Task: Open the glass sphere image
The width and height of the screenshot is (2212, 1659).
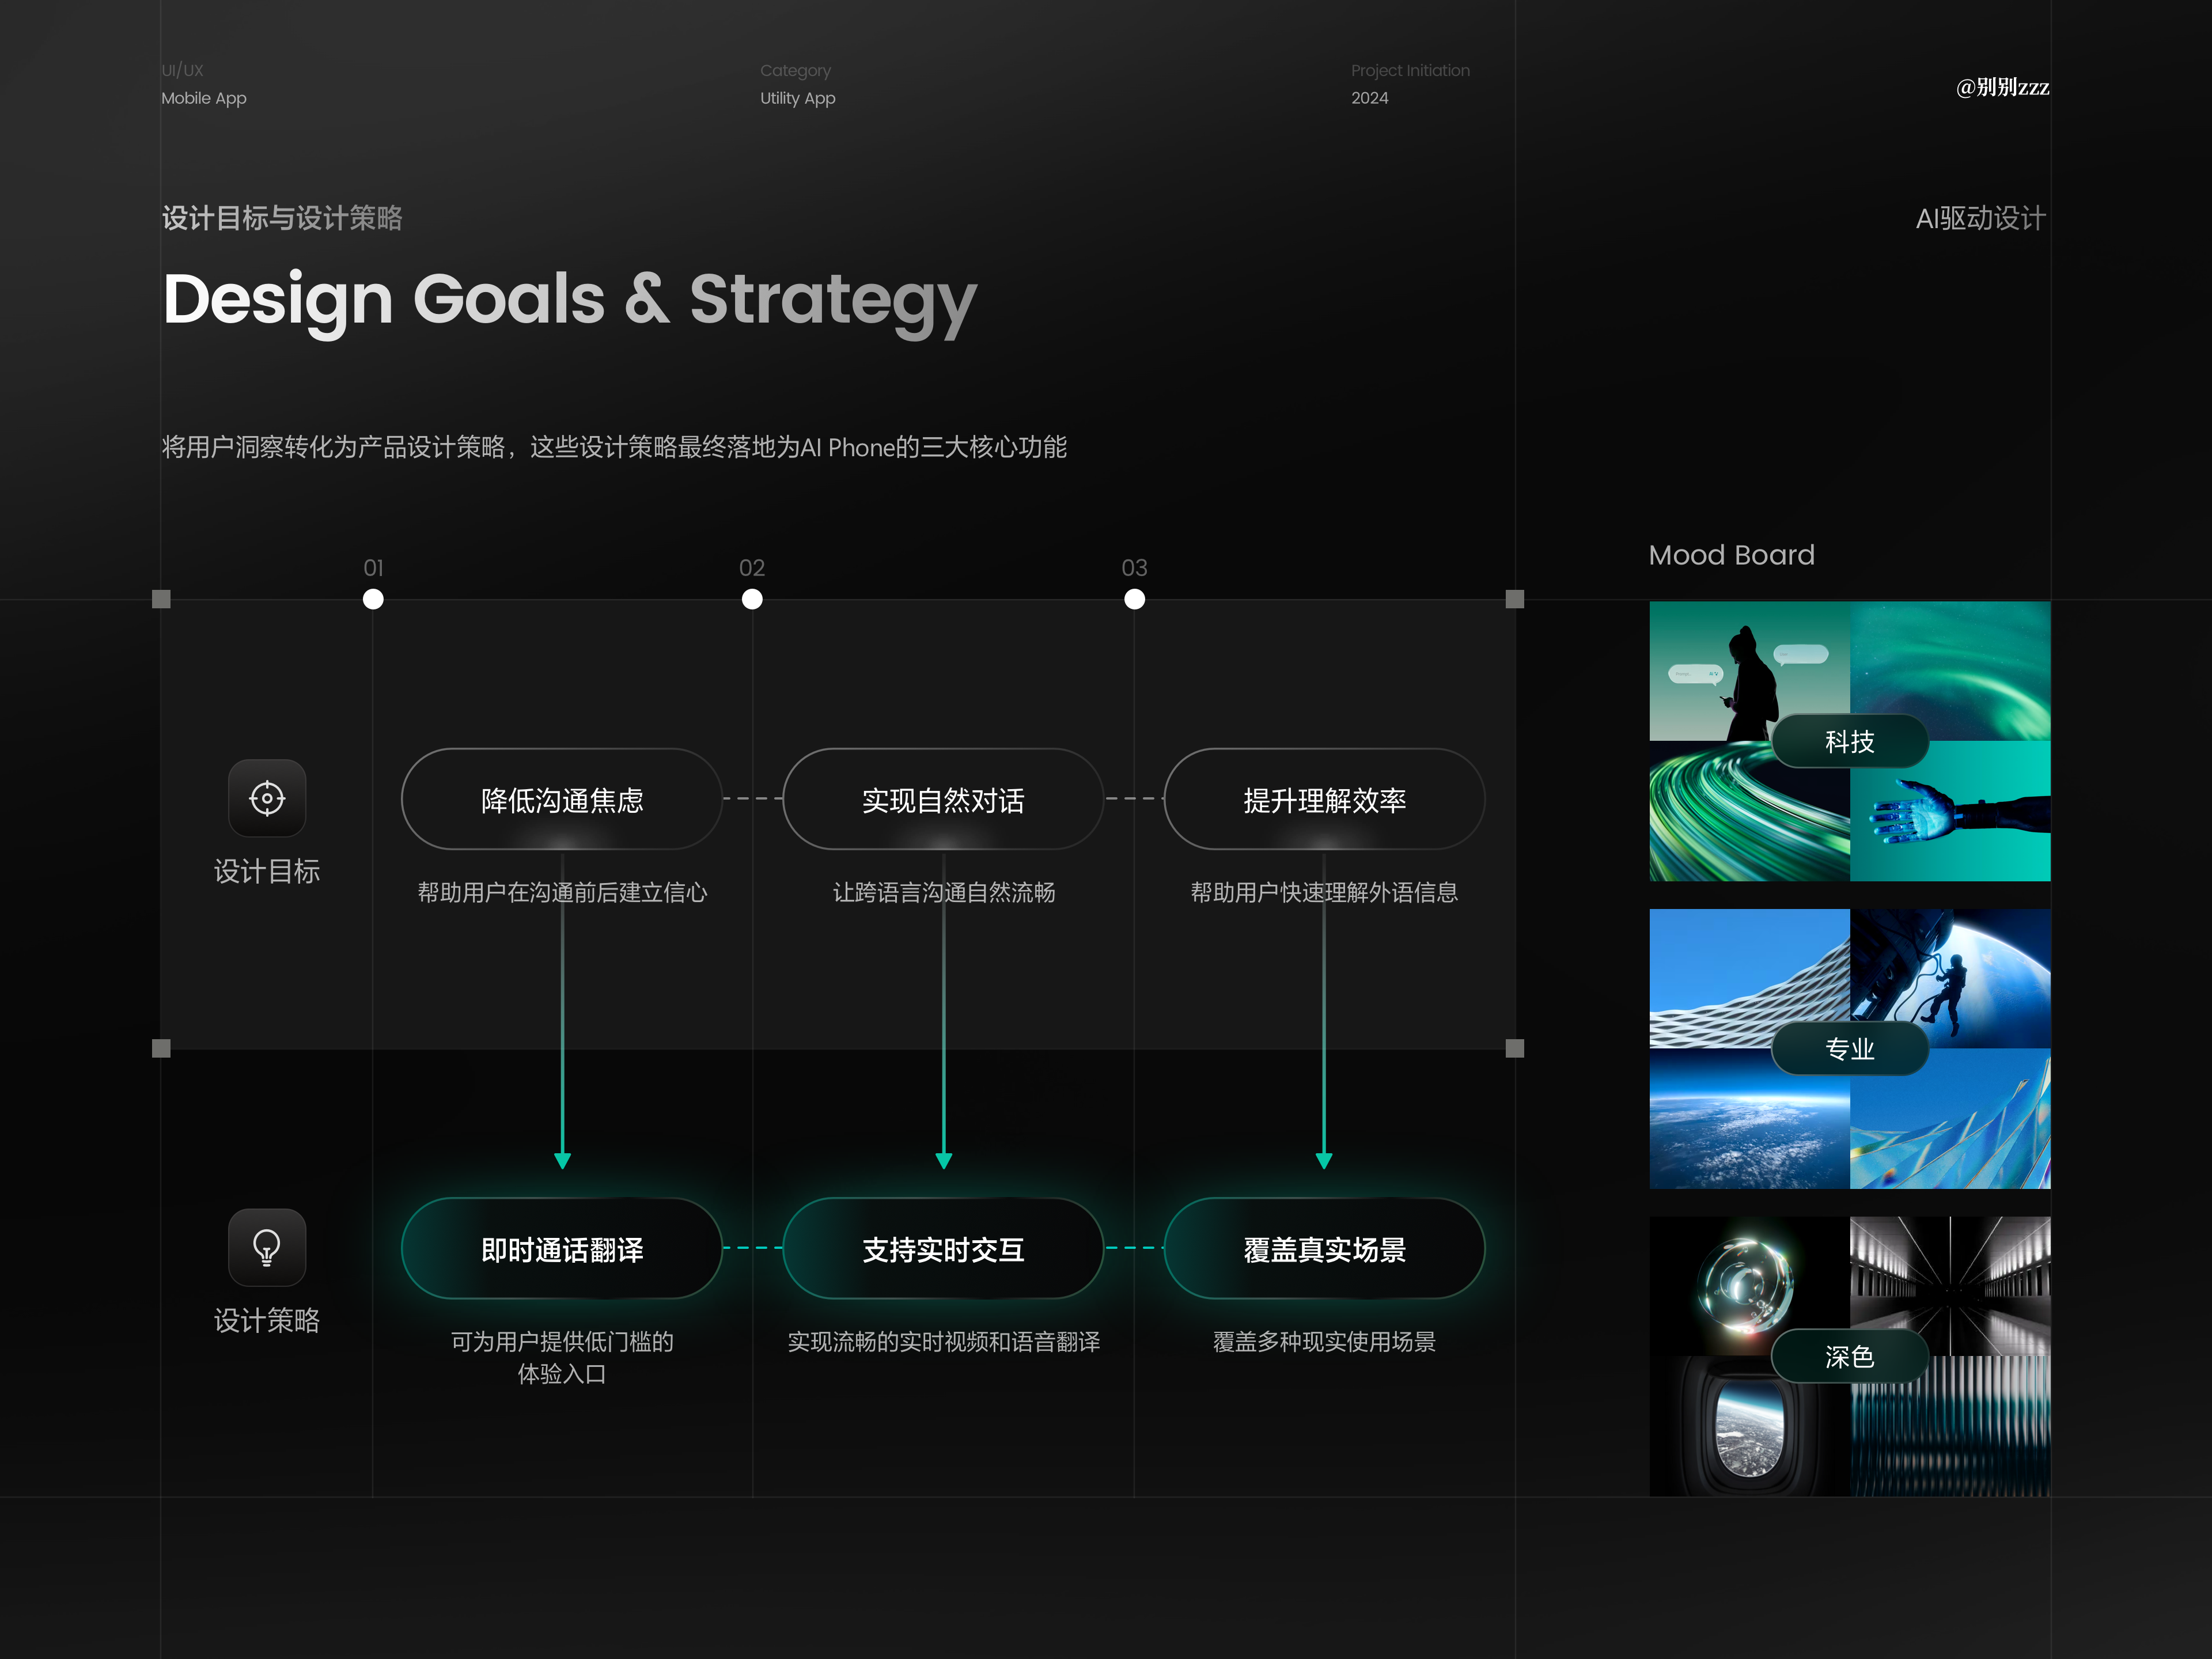Action: 1749,1286
